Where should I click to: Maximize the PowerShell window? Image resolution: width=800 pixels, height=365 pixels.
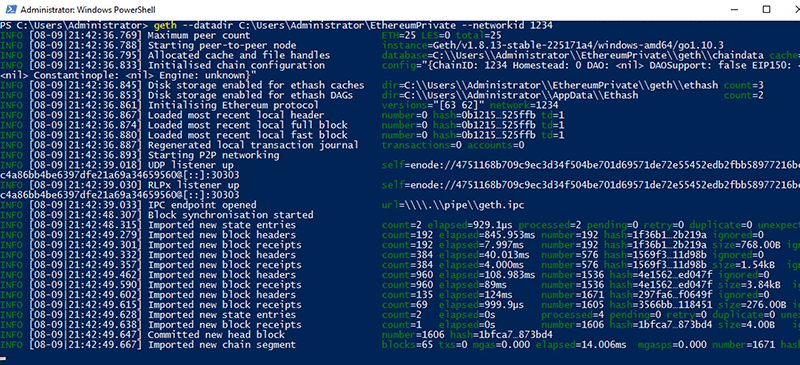(x=766, y=9)
